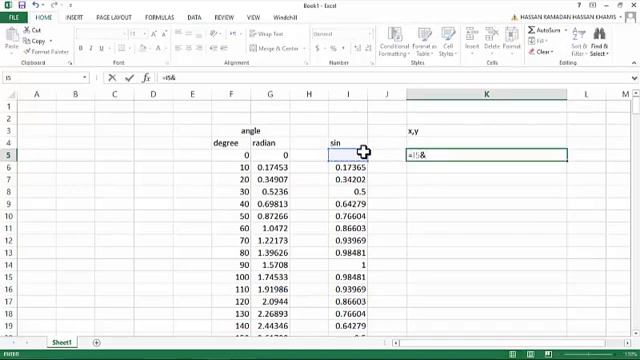Open Format as Table gallery

tap(424, 42)
